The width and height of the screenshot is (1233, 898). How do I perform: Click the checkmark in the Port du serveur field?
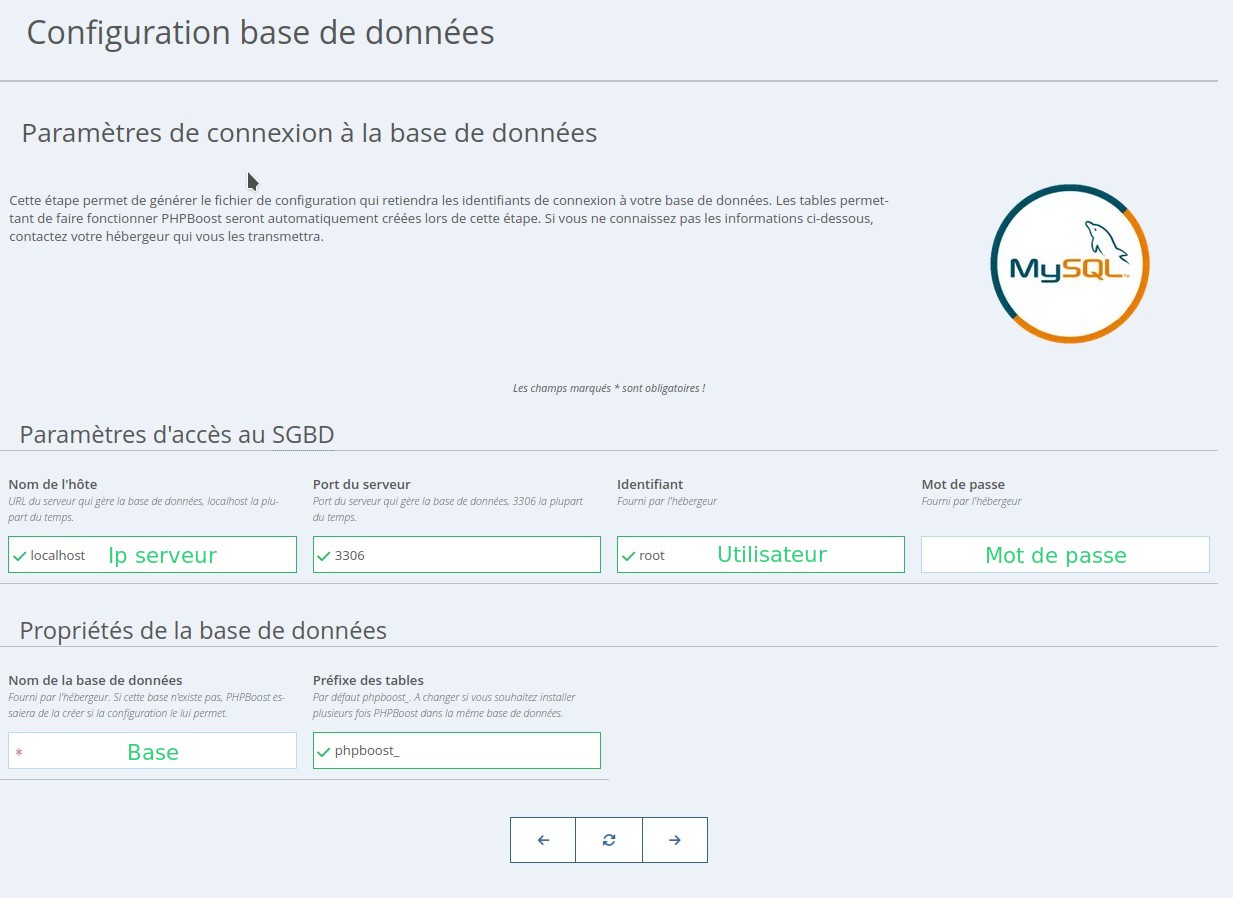[324, 554]
